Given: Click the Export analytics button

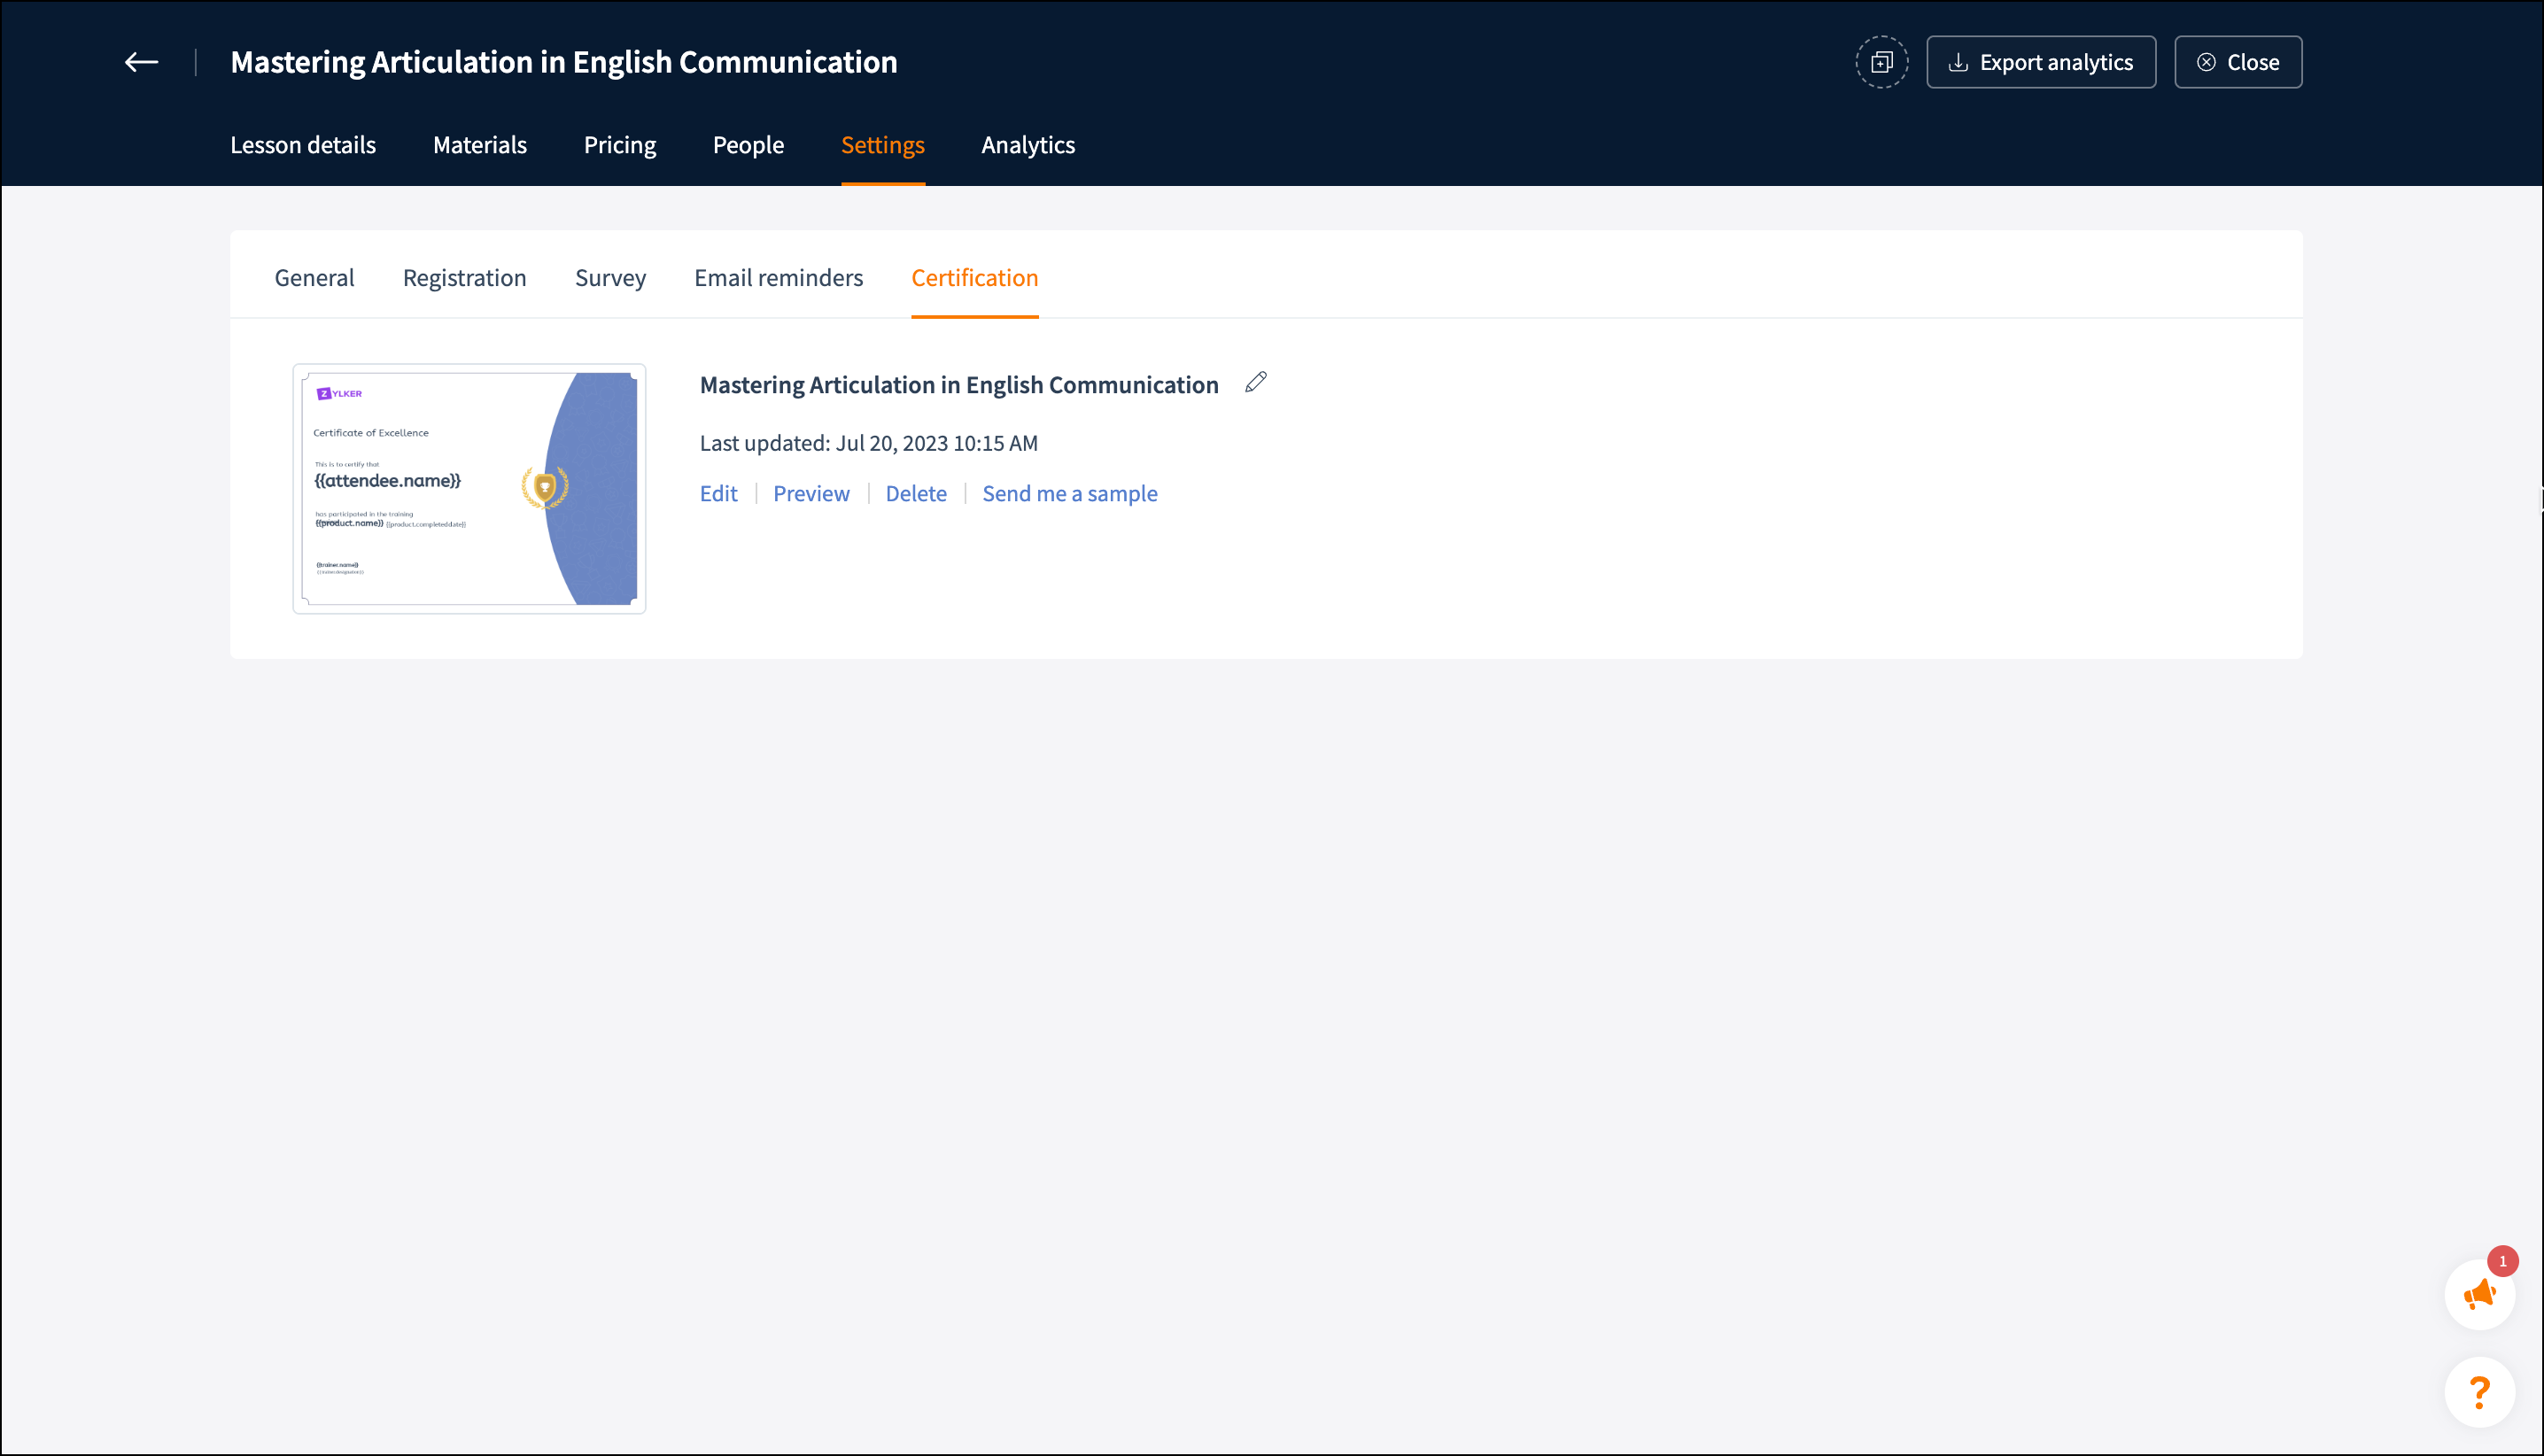Looking at the screenshot, I should (x=2040, y=62).
